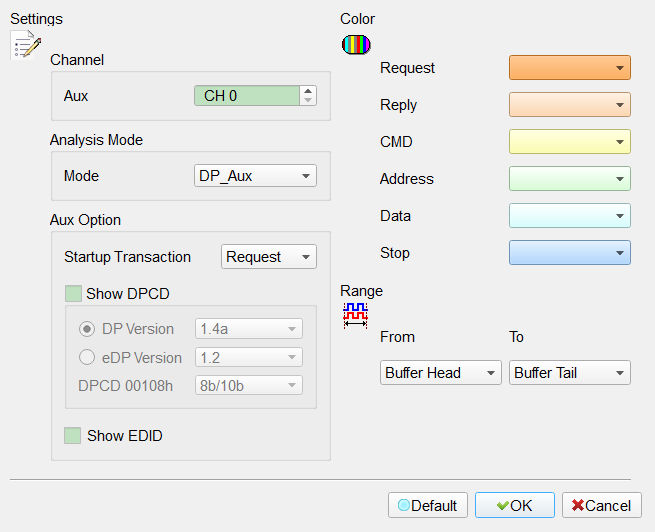Click the Range waveform icon
655x532 pixels.
[355, 315]
